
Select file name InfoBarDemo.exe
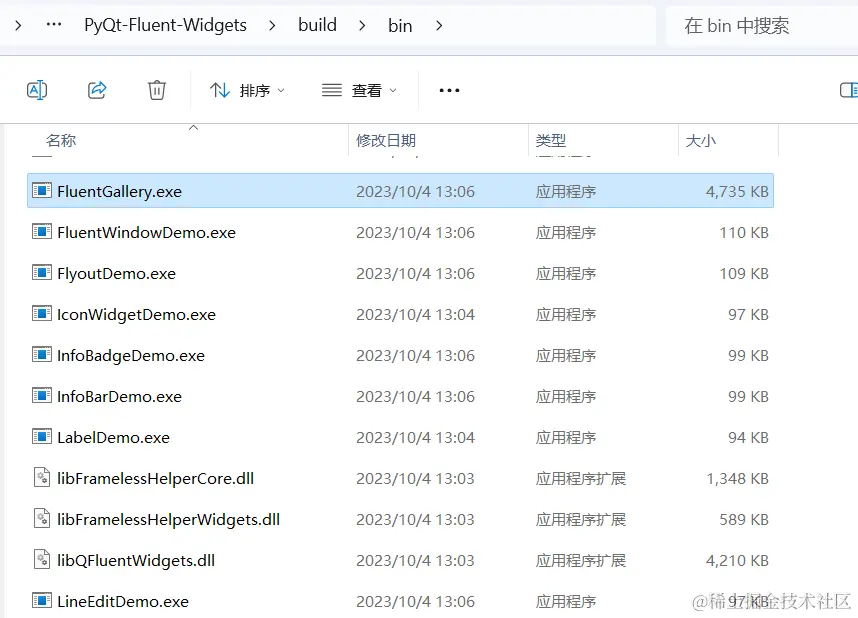[x=119, y=397]
